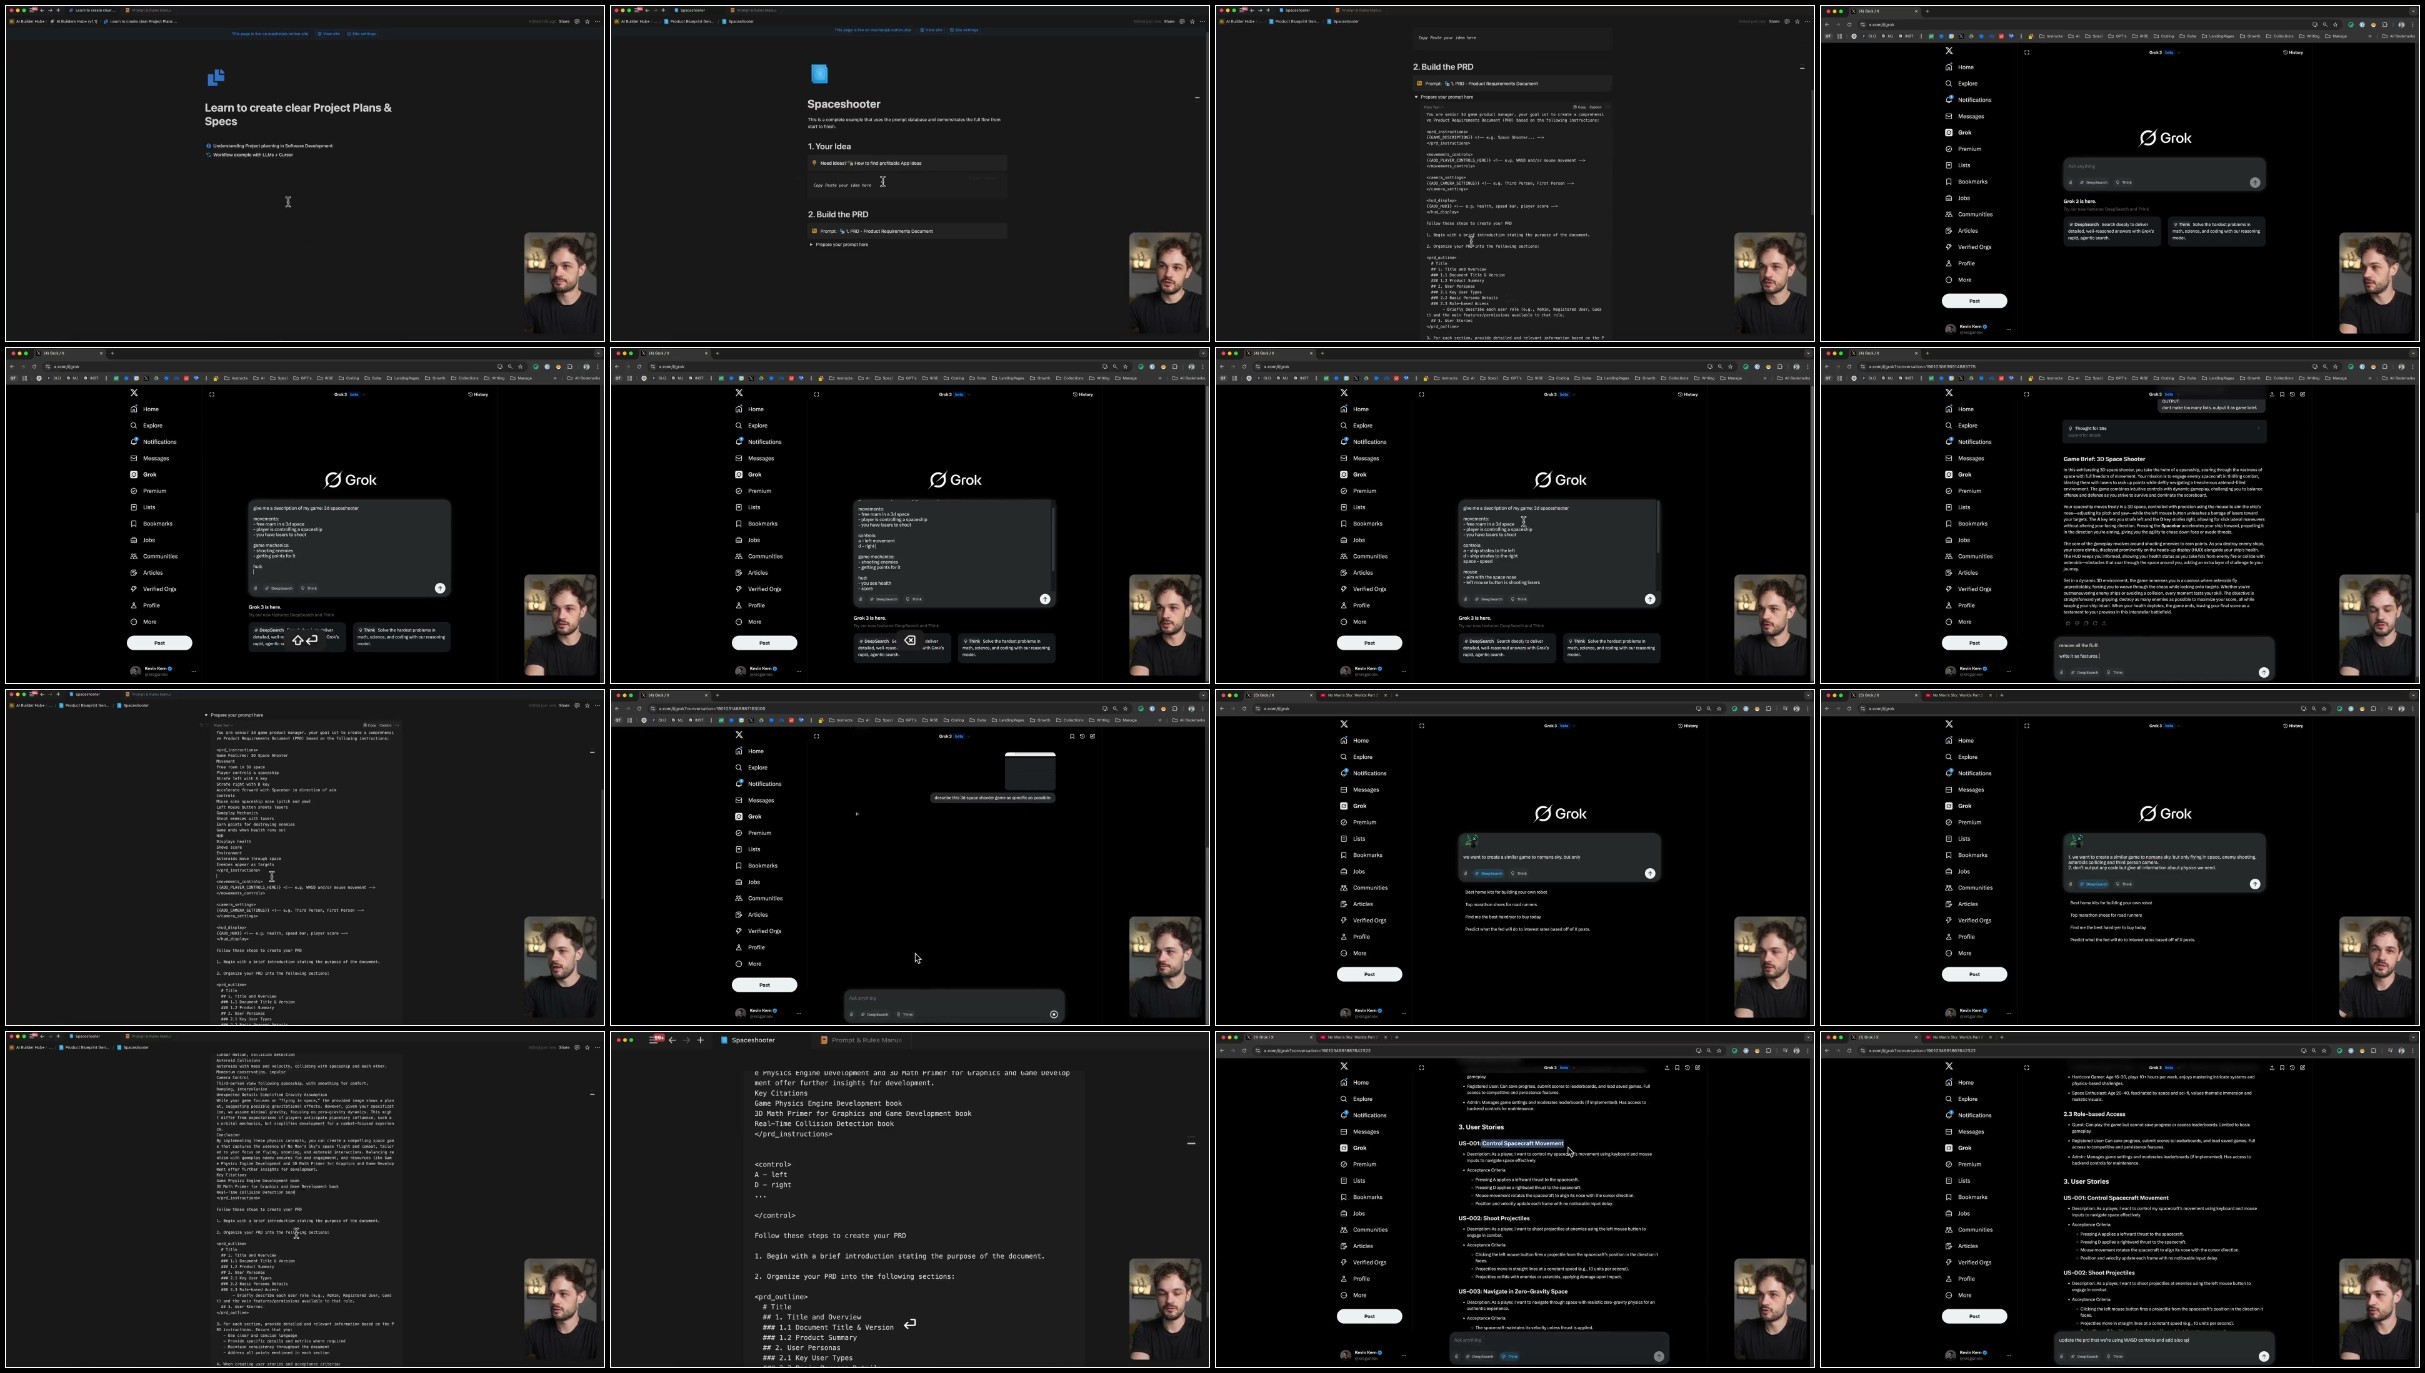Toggle Think in the 'remove all the fluff' prompt
Screen dimensions: 2425x1373
tap(2115, 672)
